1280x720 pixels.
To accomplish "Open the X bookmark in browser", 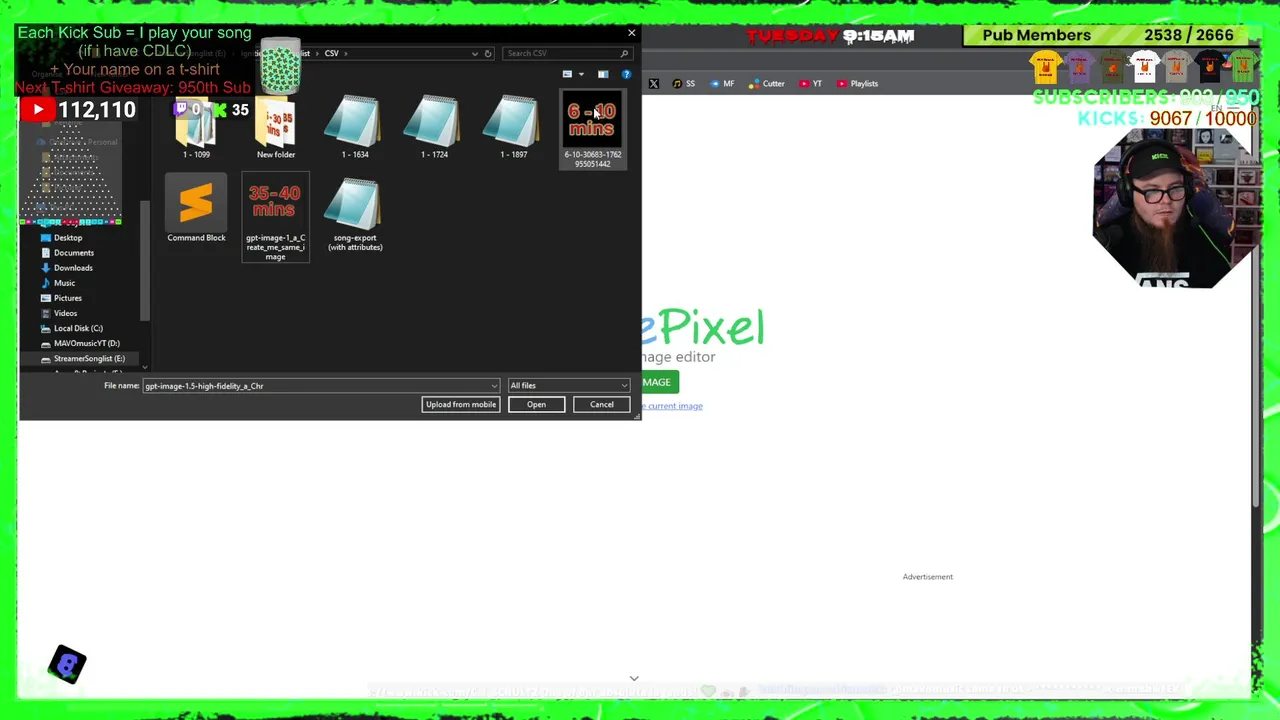I will [653, 84].
